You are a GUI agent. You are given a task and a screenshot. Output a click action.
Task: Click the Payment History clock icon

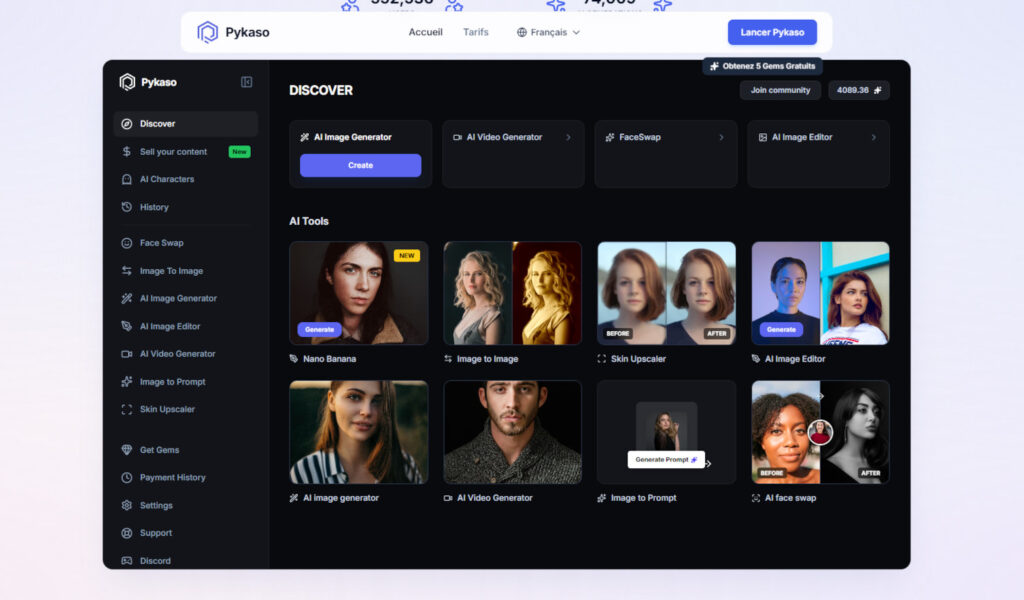click(127, 478)
